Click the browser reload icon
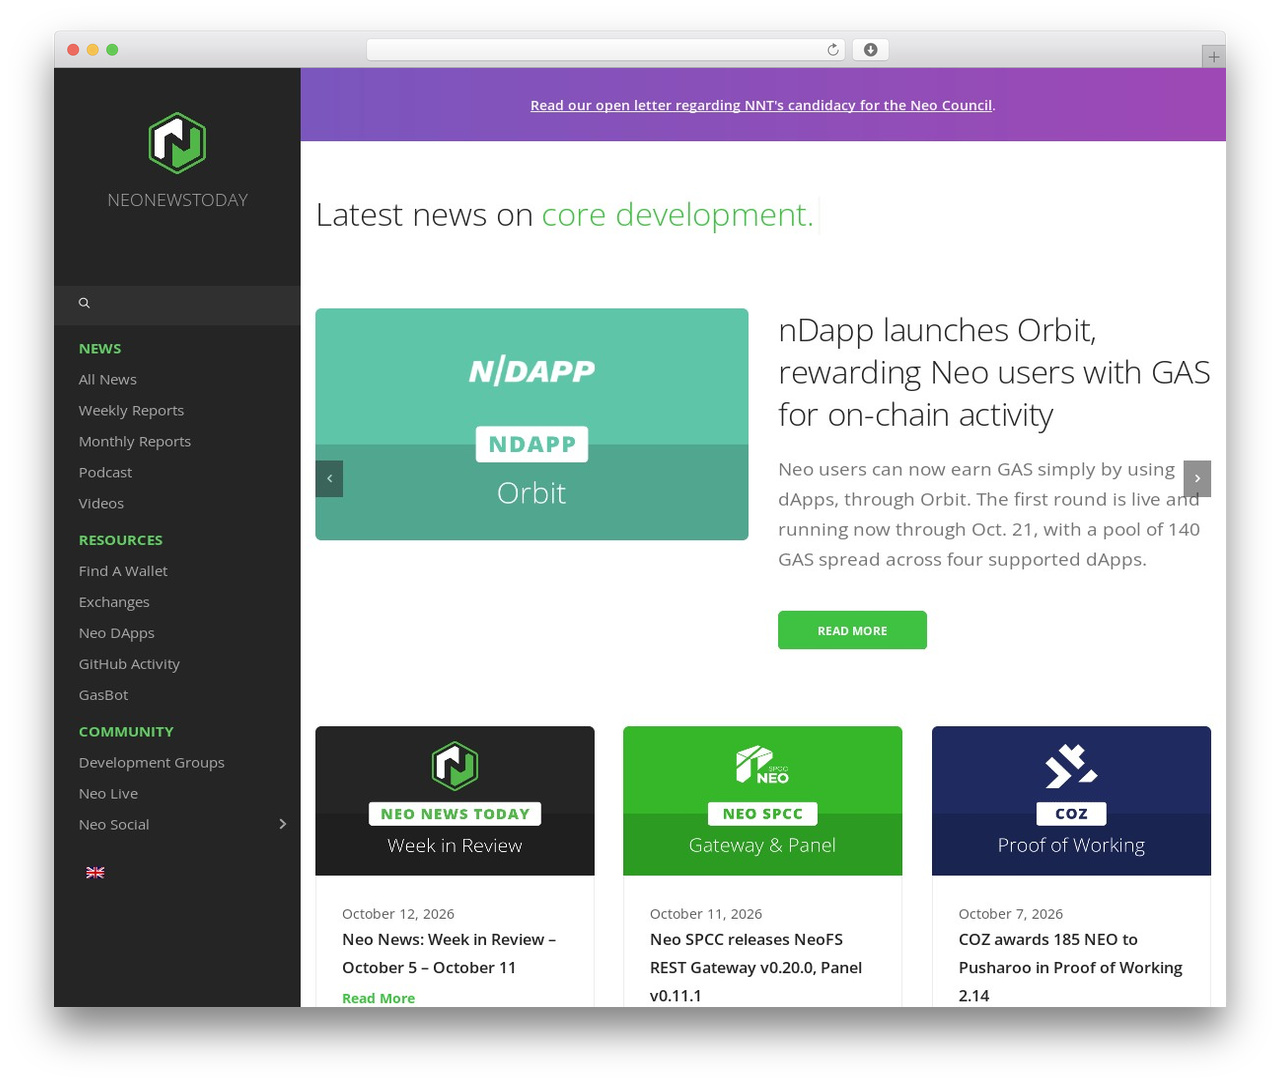The image size is (1280, 1084). tap(832, 50)
